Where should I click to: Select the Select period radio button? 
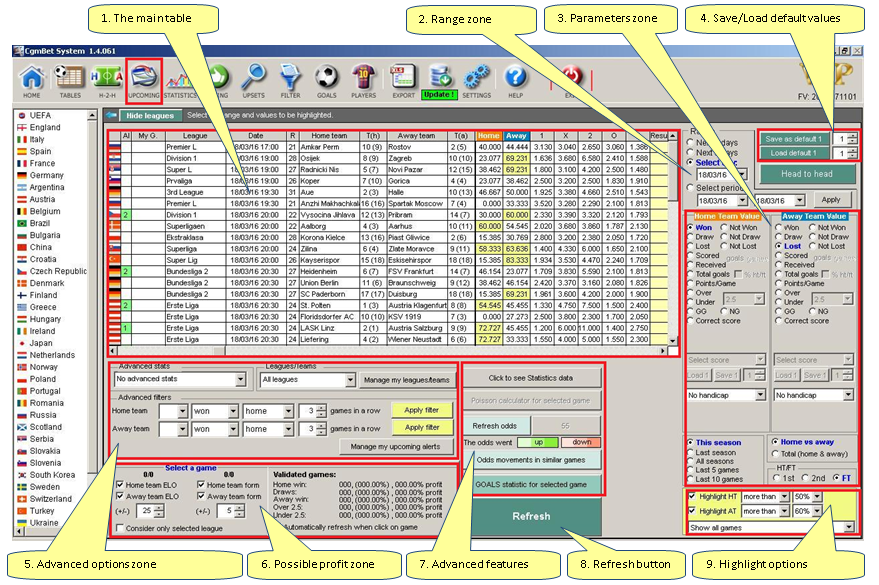tap(691, 188)
